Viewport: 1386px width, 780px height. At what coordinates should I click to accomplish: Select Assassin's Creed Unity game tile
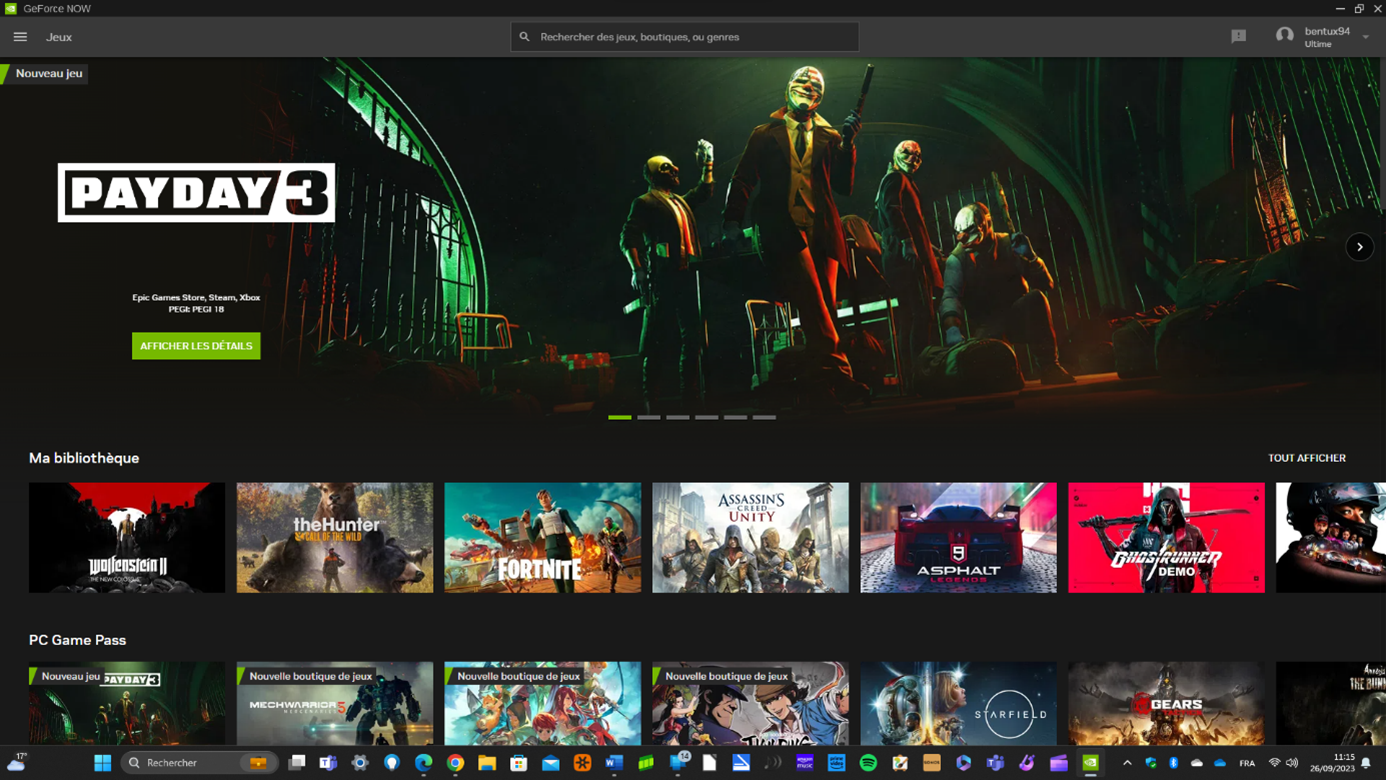(x=750, y=538)
